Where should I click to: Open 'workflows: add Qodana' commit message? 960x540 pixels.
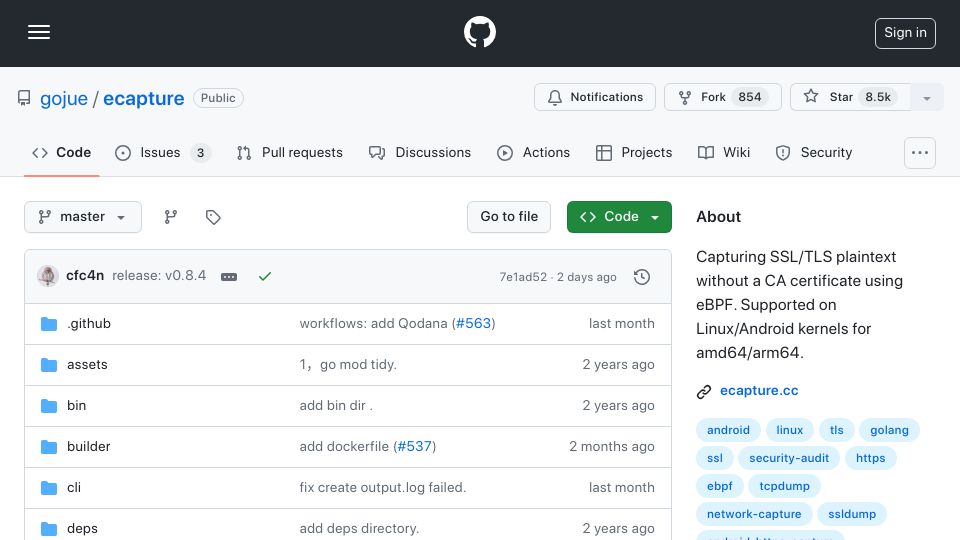[373, 323]
